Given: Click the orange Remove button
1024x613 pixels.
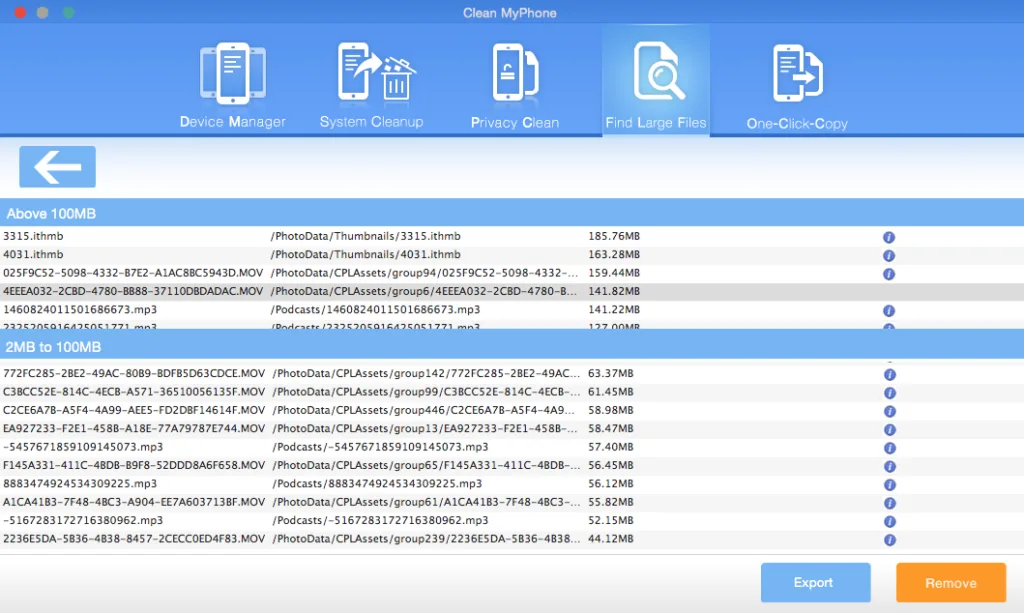Looking at the screenshot, I should pos(951,582).
